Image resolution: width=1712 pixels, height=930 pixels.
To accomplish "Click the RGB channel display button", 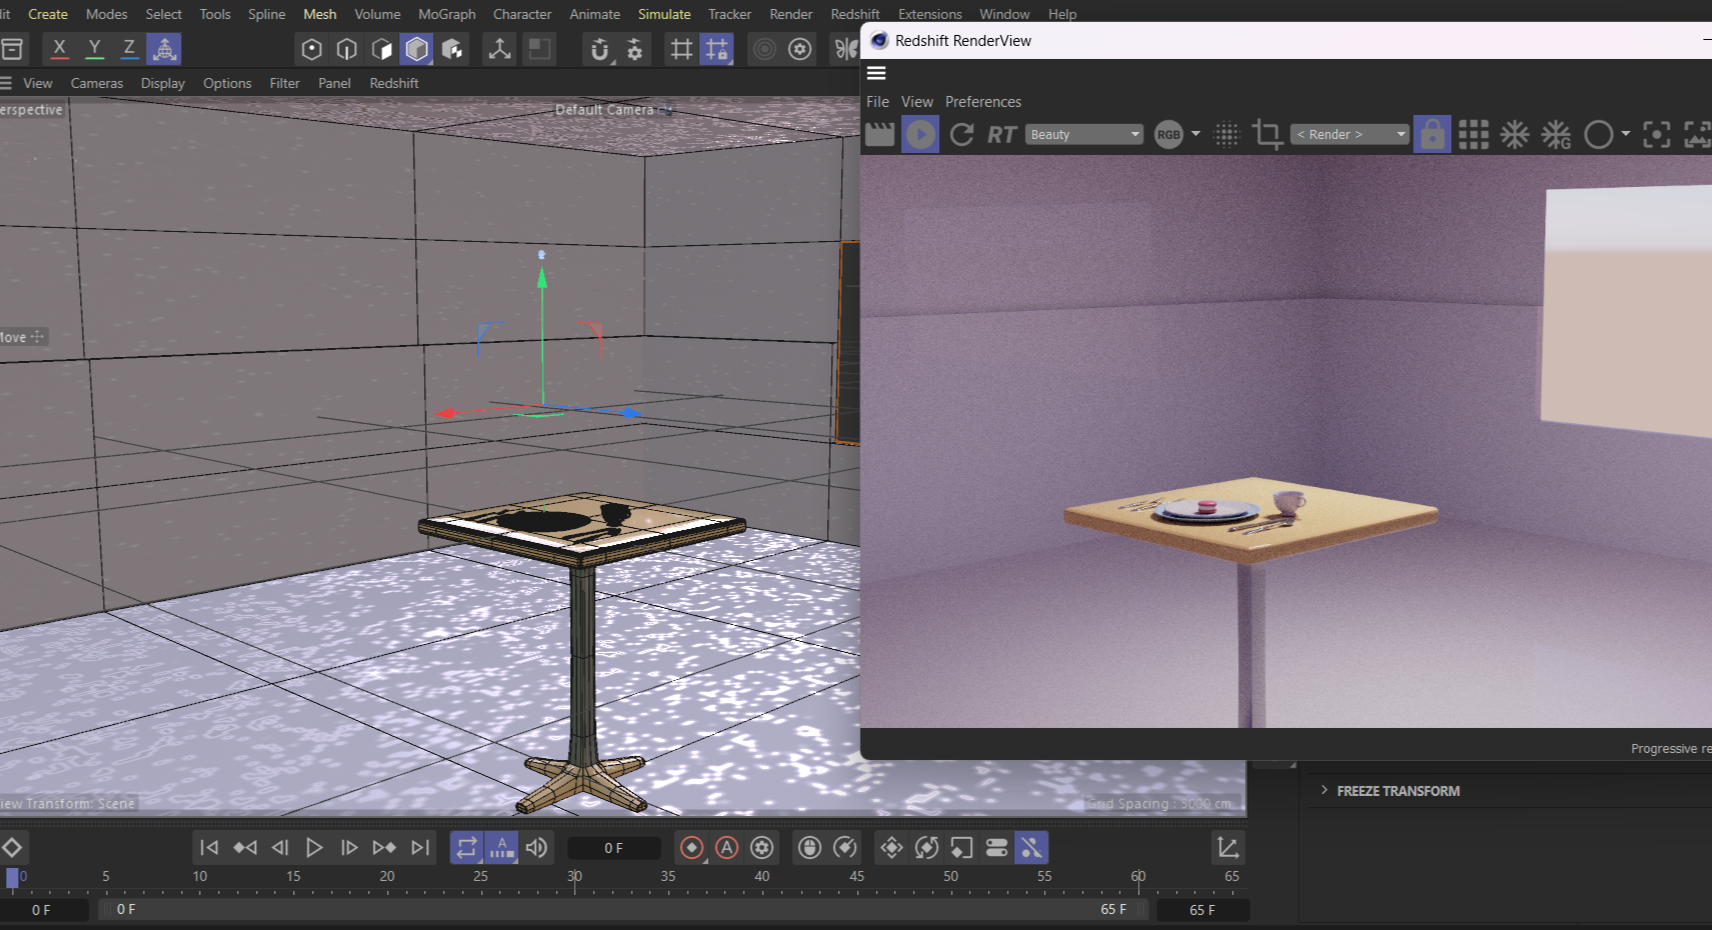I will [x=1168, y=134].
